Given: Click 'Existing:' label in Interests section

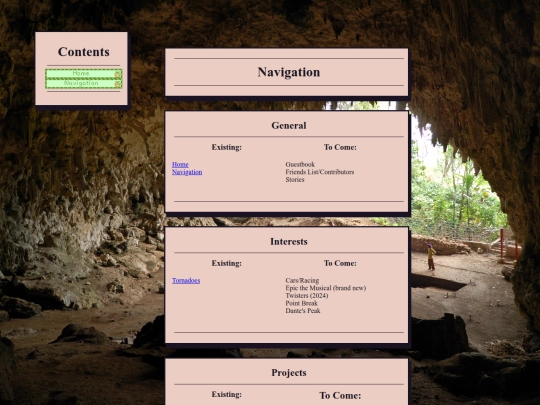Looking at the screenshot, I should (227, 263).
